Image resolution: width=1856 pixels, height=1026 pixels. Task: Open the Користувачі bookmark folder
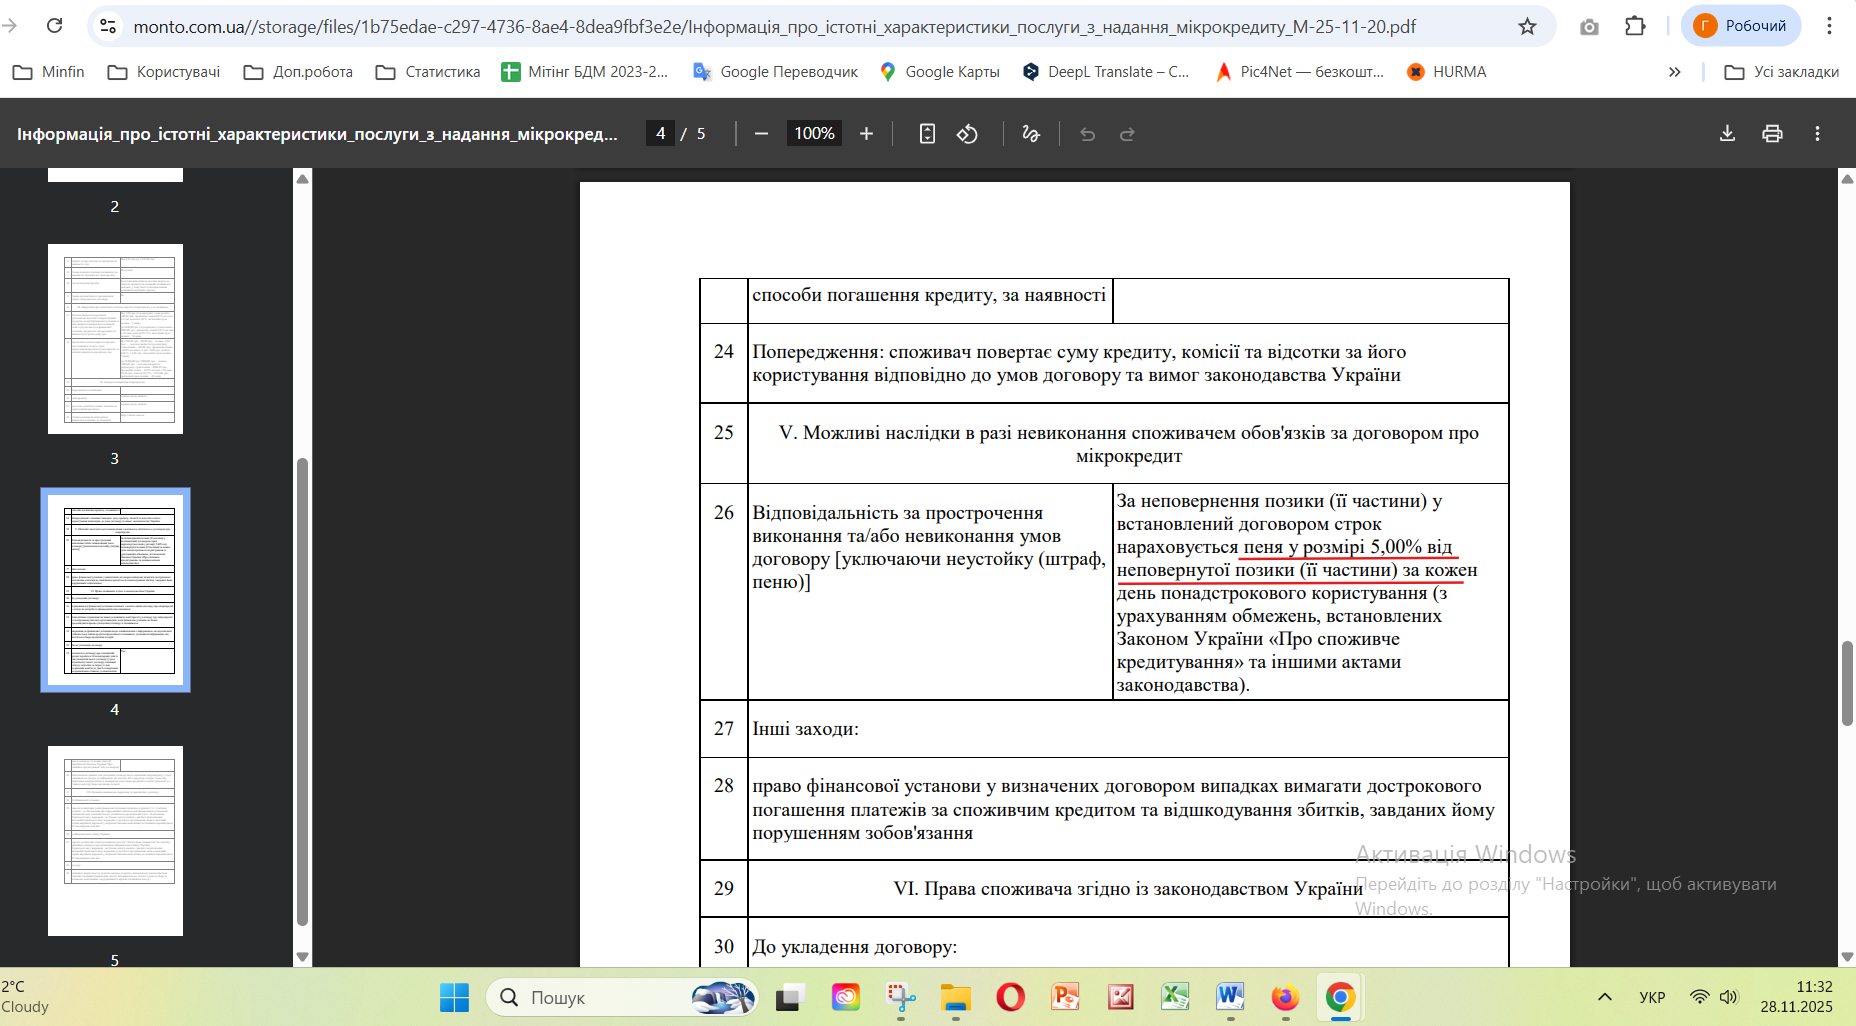[x=164, y=72]
